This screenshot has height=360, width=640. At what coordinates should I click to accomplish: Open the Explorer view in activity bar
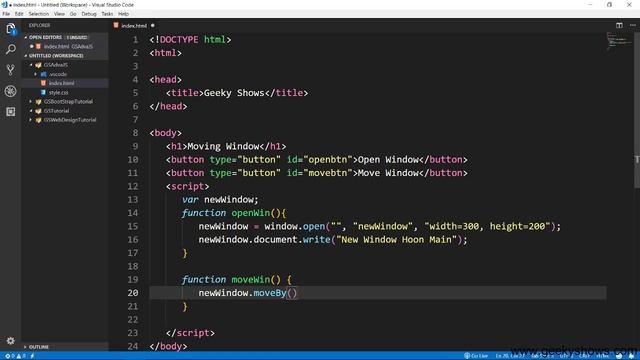11,29
